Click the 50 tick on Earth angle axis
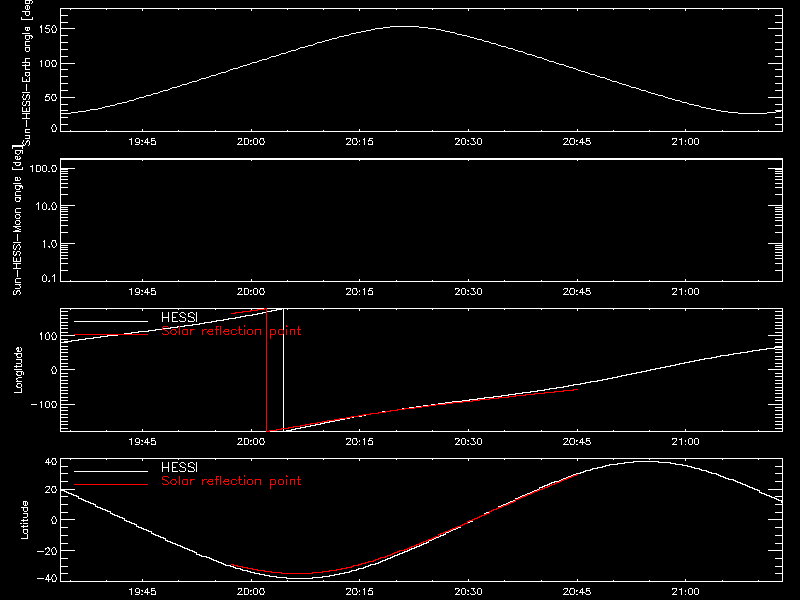The image size is (800, 600). click(51, 97)
